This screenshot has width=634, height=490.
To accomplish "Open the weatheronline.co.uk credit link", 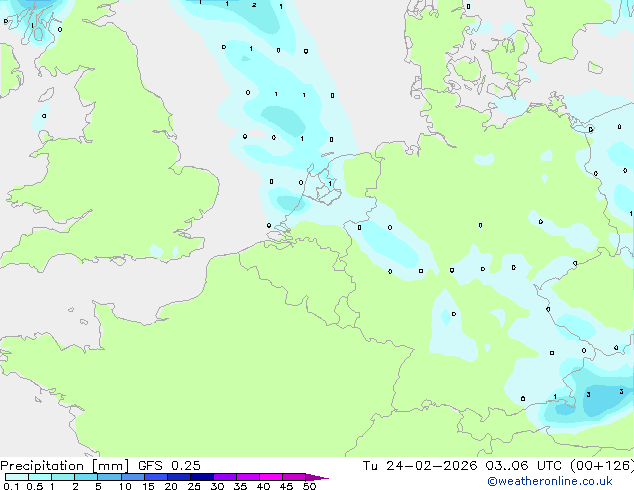I will (550, 481).
